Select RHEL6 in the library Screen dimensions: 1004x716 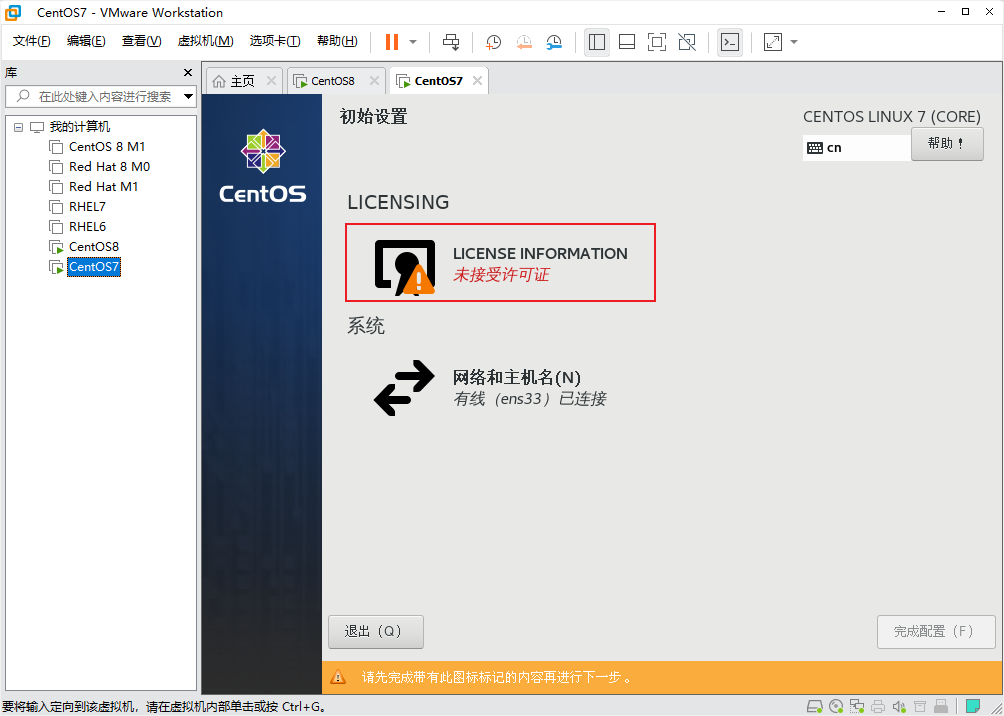click(x=87, y=227)
